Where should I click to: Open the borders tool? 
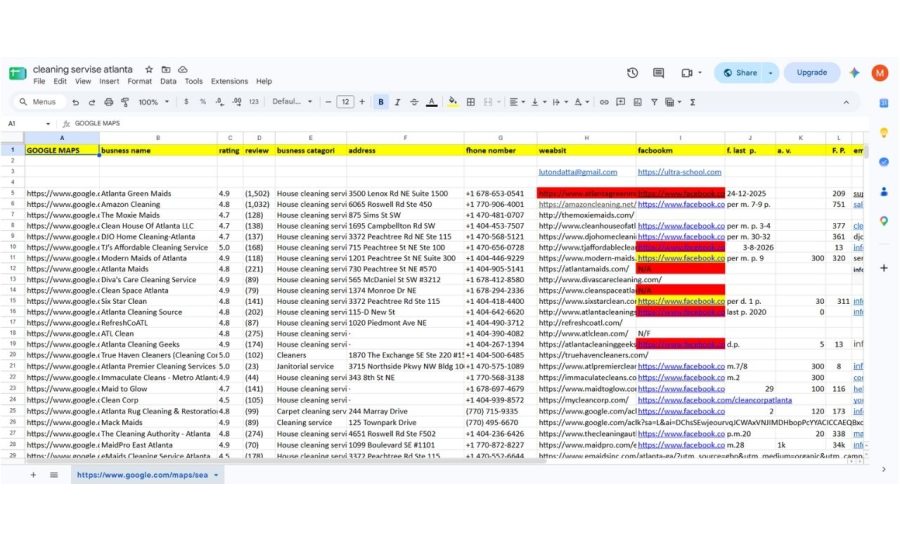tap(471, 102)
